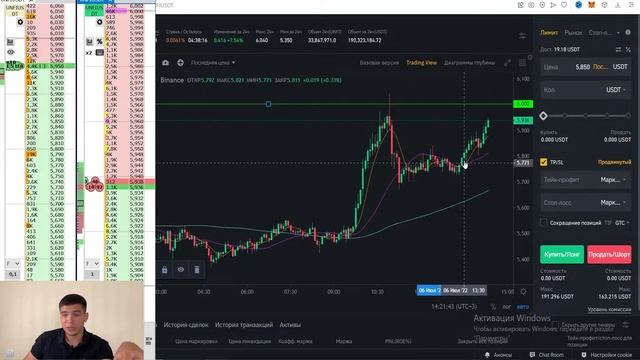Click the browser download arrow icon
Viewport: 640px width, 360px height.
[x=618, y=5]
